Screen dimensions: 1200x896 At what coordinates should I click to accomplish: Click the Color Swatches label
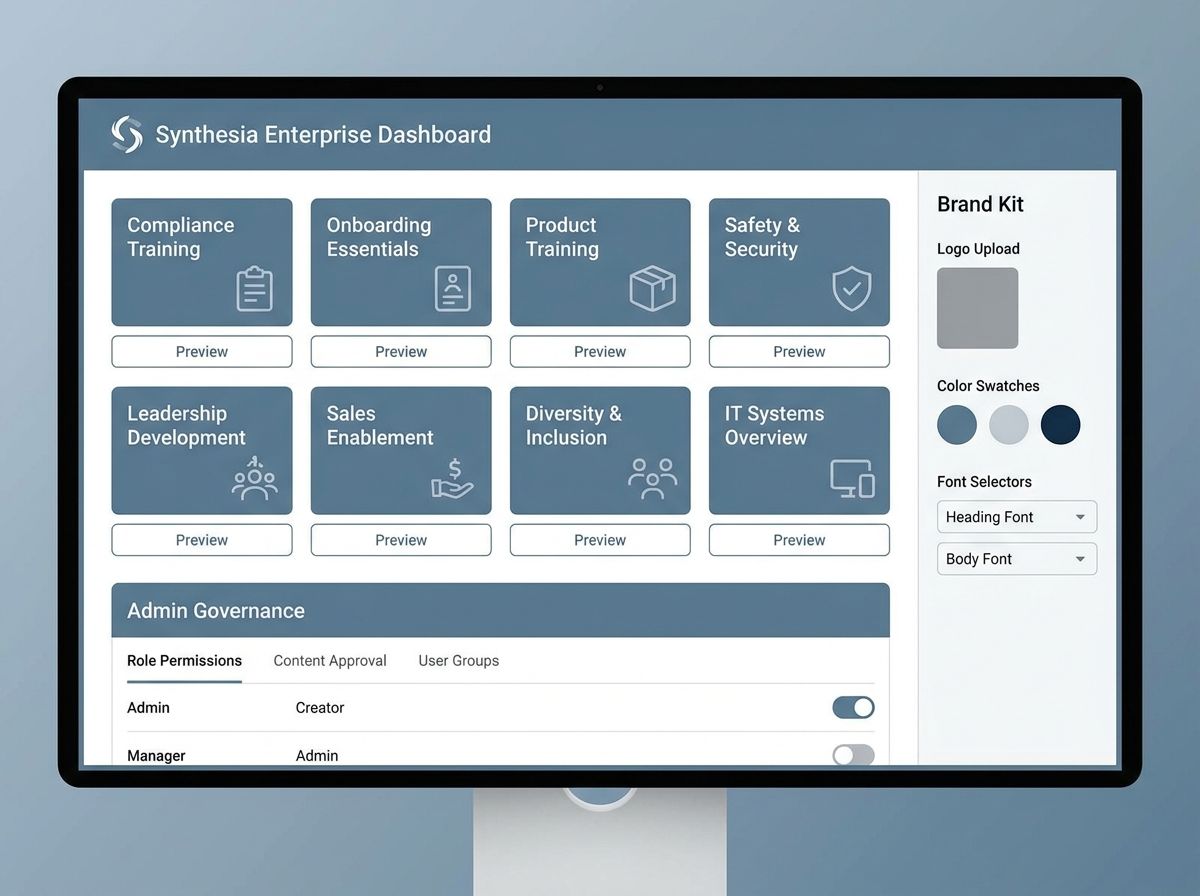[988, 386]
